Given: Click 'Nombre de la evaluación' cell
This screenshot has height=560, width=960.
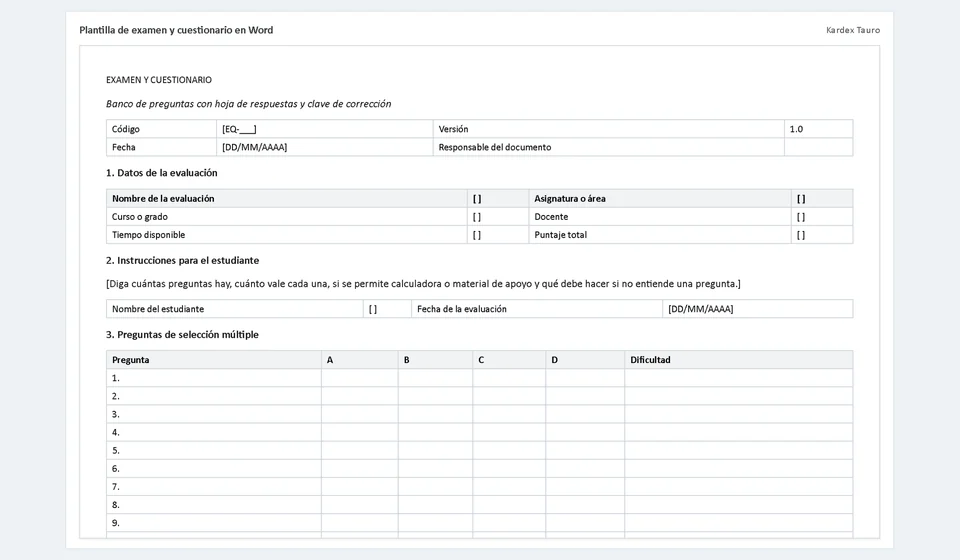Looking at the screenshot, I should tap(287, 198).
